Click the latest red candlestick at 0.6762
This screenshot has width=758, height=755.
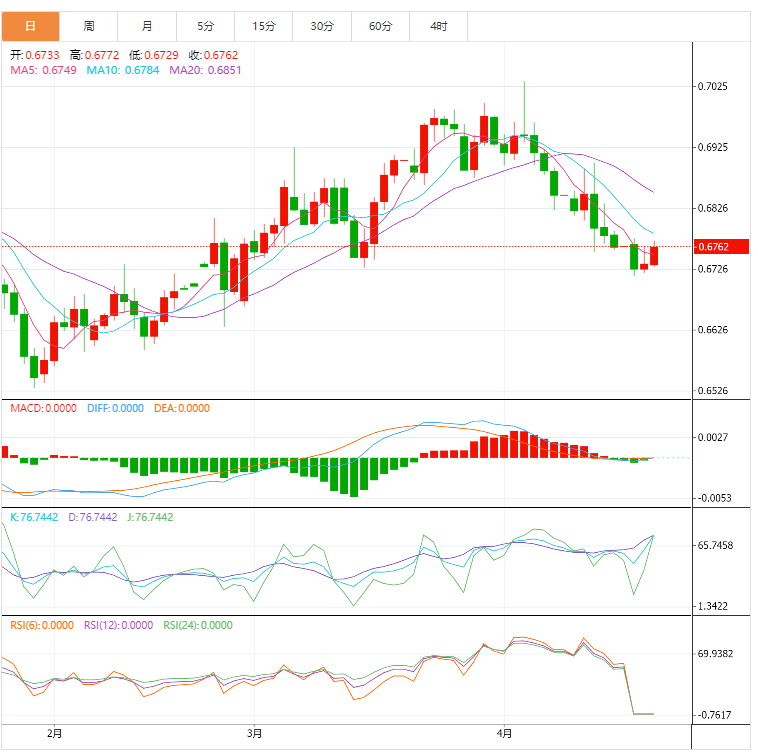[x=654, y=256]
